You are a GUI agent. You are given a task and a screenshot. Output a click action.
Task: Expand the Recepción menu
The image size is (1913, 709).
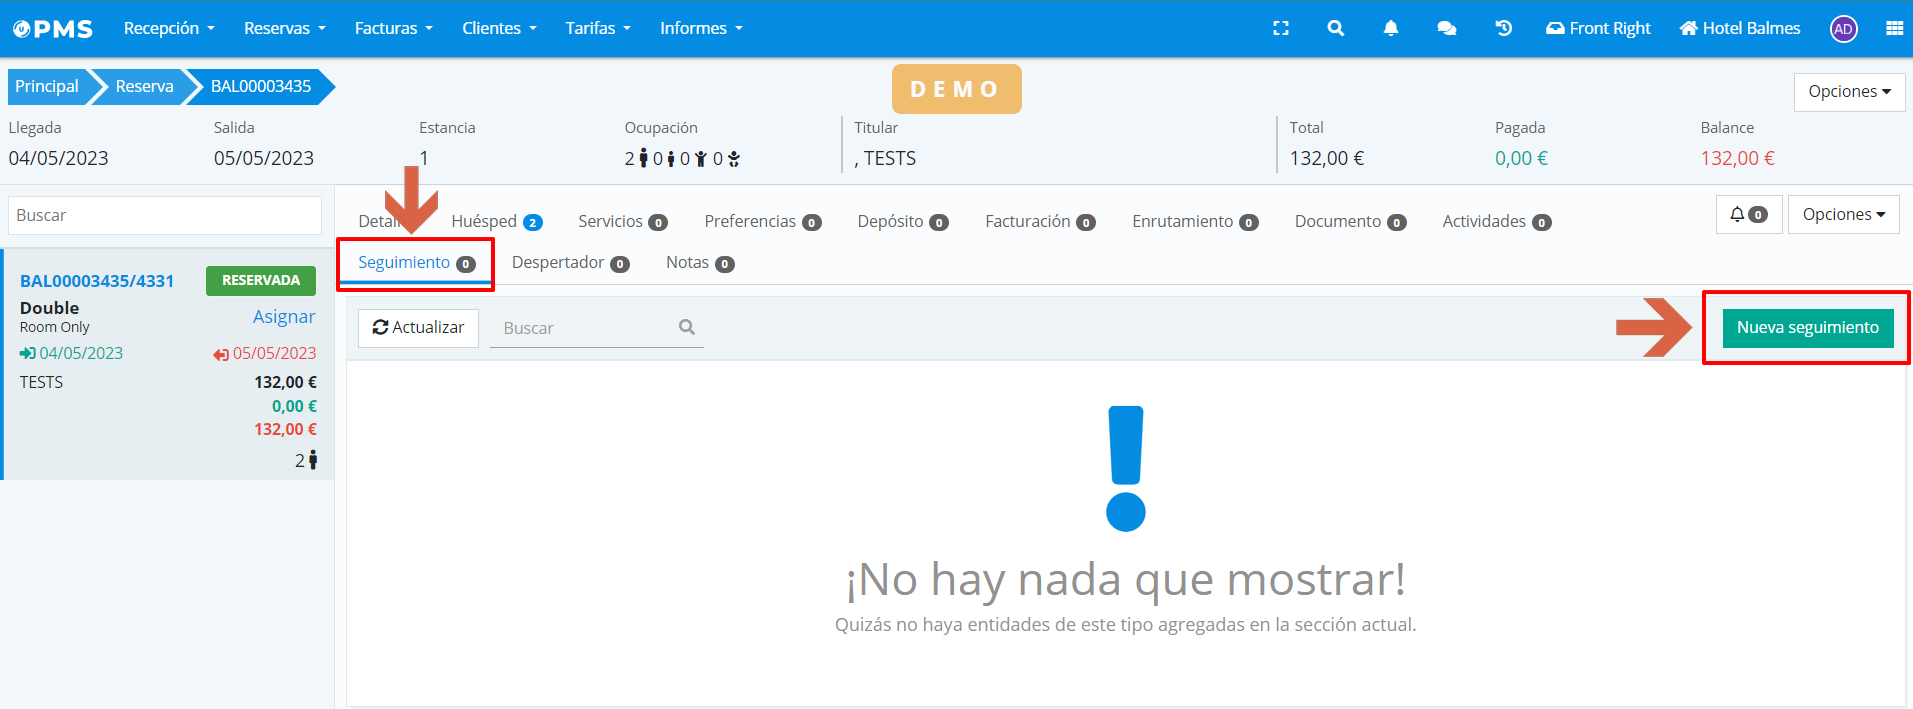[x=169, y=28]
